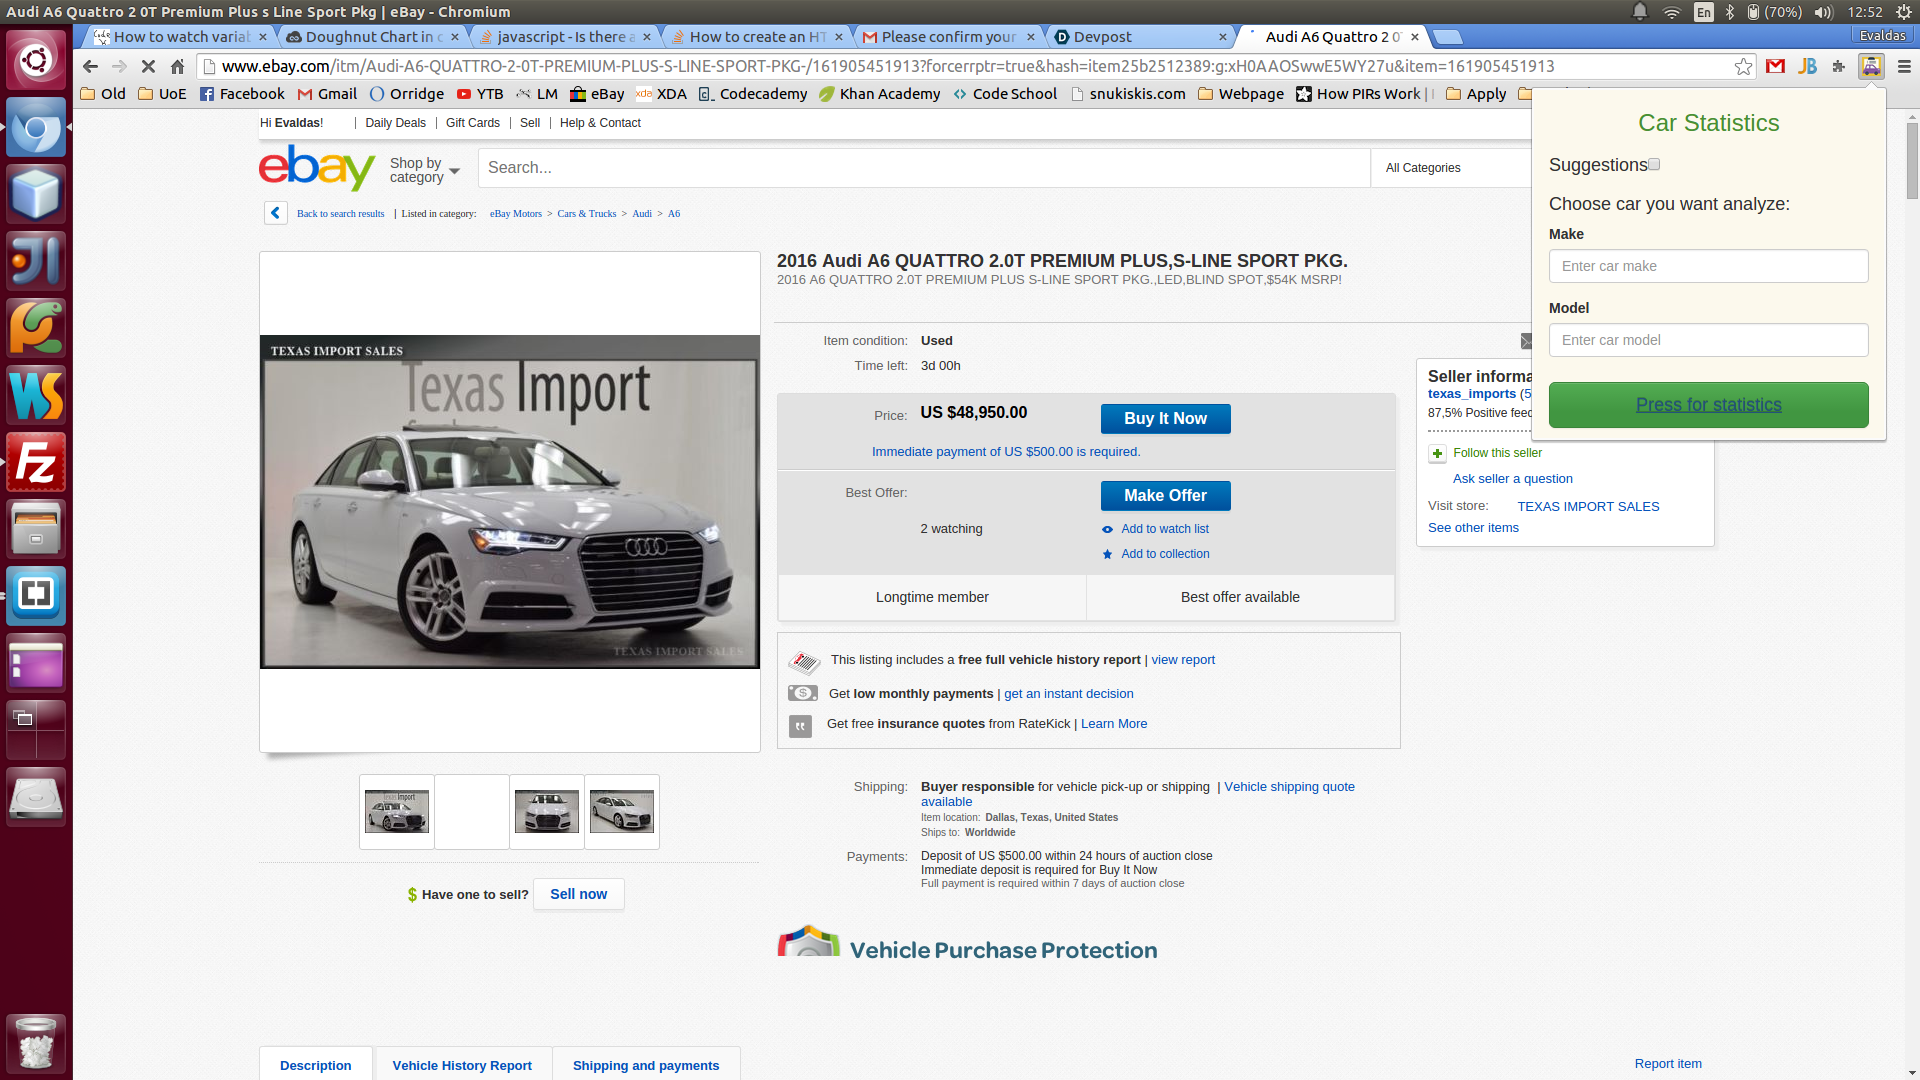
Task: Select the last car thumbnail image
Action: [x=621, y=811]
